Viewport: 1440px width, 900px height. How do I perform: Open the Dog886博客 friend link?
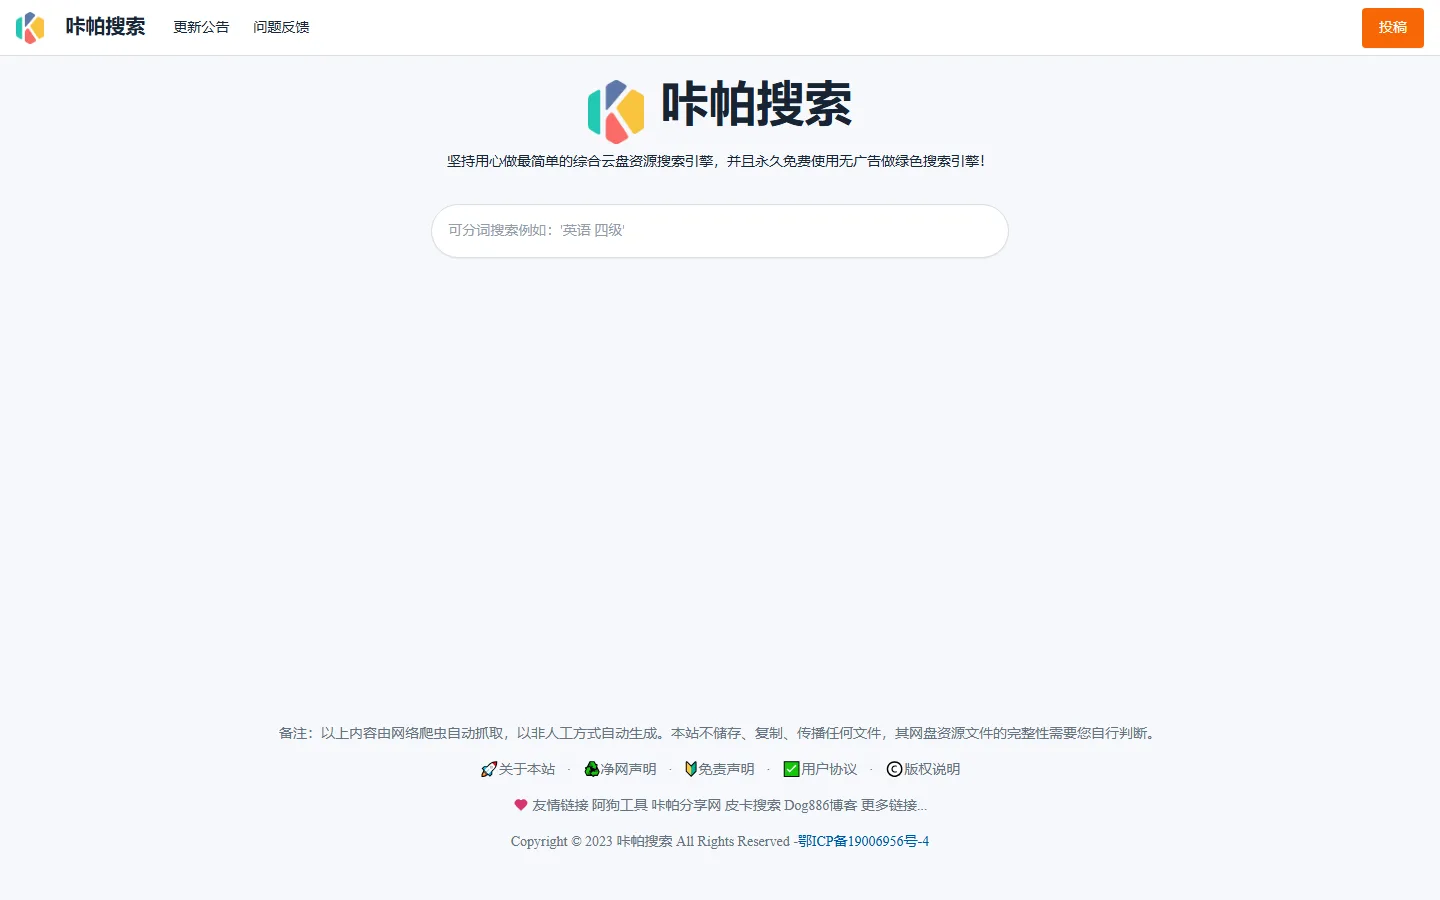821,805
